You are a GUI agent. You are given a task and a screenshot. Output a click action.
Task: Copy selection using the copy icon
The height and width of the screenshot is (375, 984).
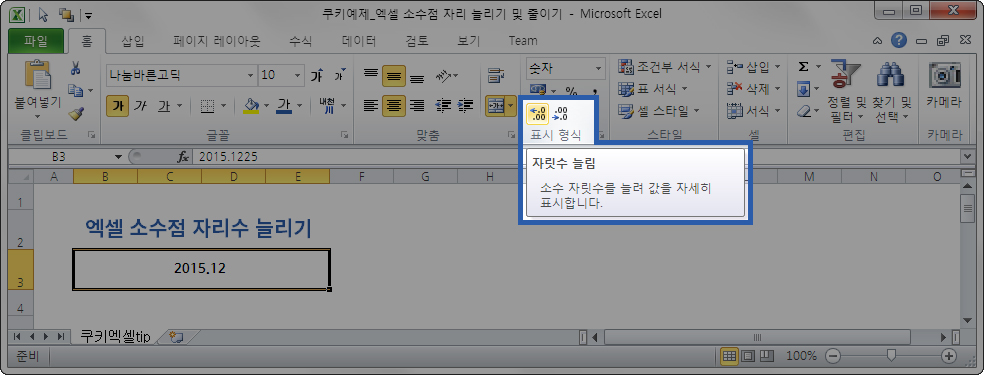76,91
